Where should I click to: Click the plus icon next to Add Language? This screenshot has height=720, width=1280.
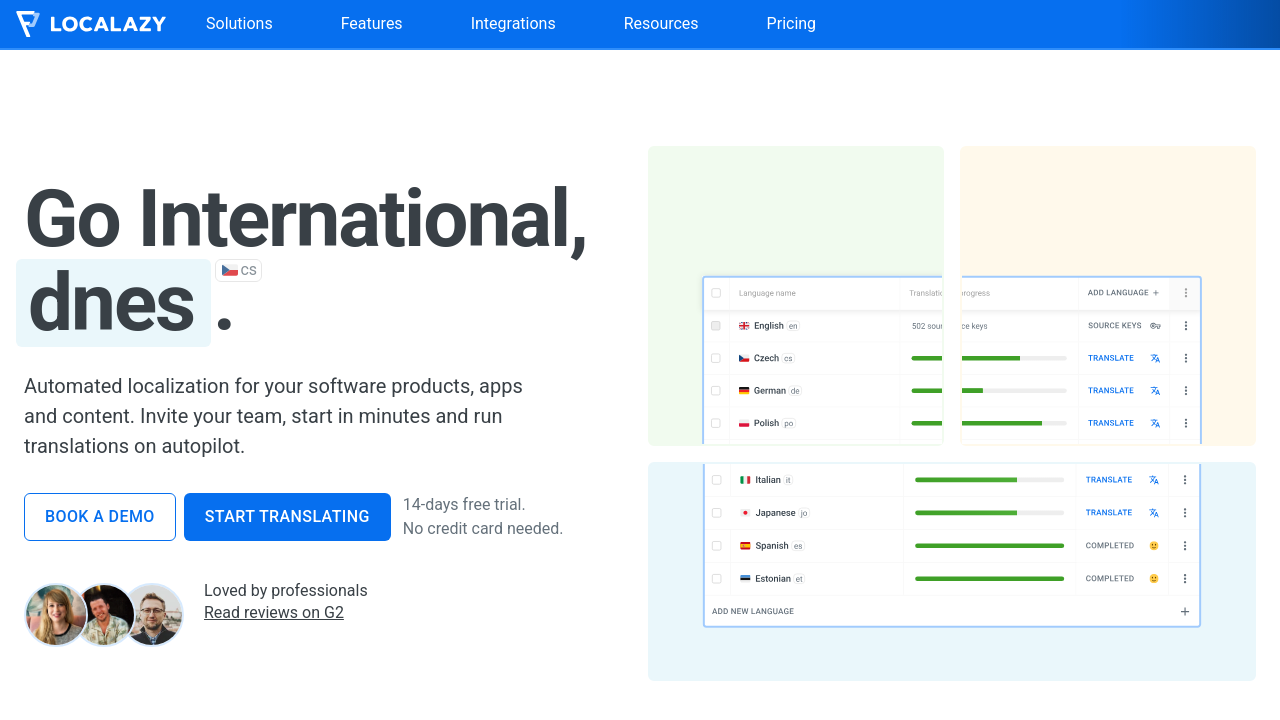coord(1156,293)
